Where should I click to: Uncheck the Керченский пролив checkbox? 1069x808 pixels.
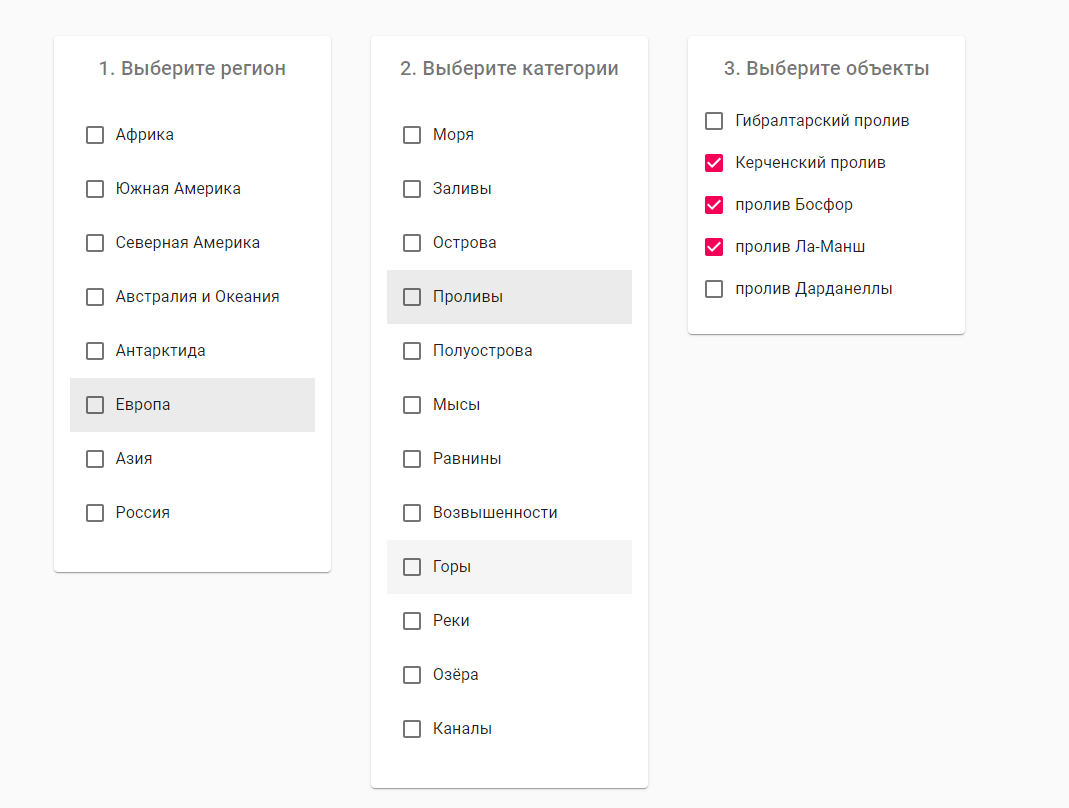(714, 163)
